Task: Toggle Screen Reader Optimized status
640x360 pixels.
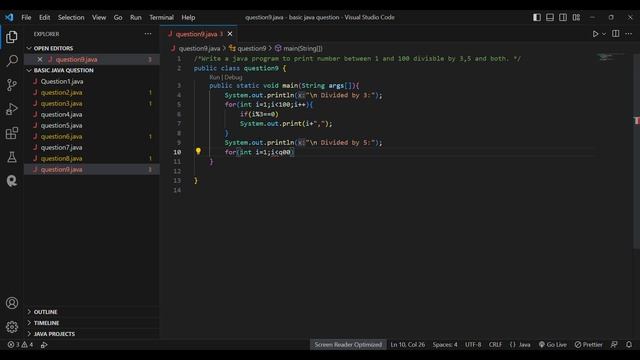Action: (348, 345)
